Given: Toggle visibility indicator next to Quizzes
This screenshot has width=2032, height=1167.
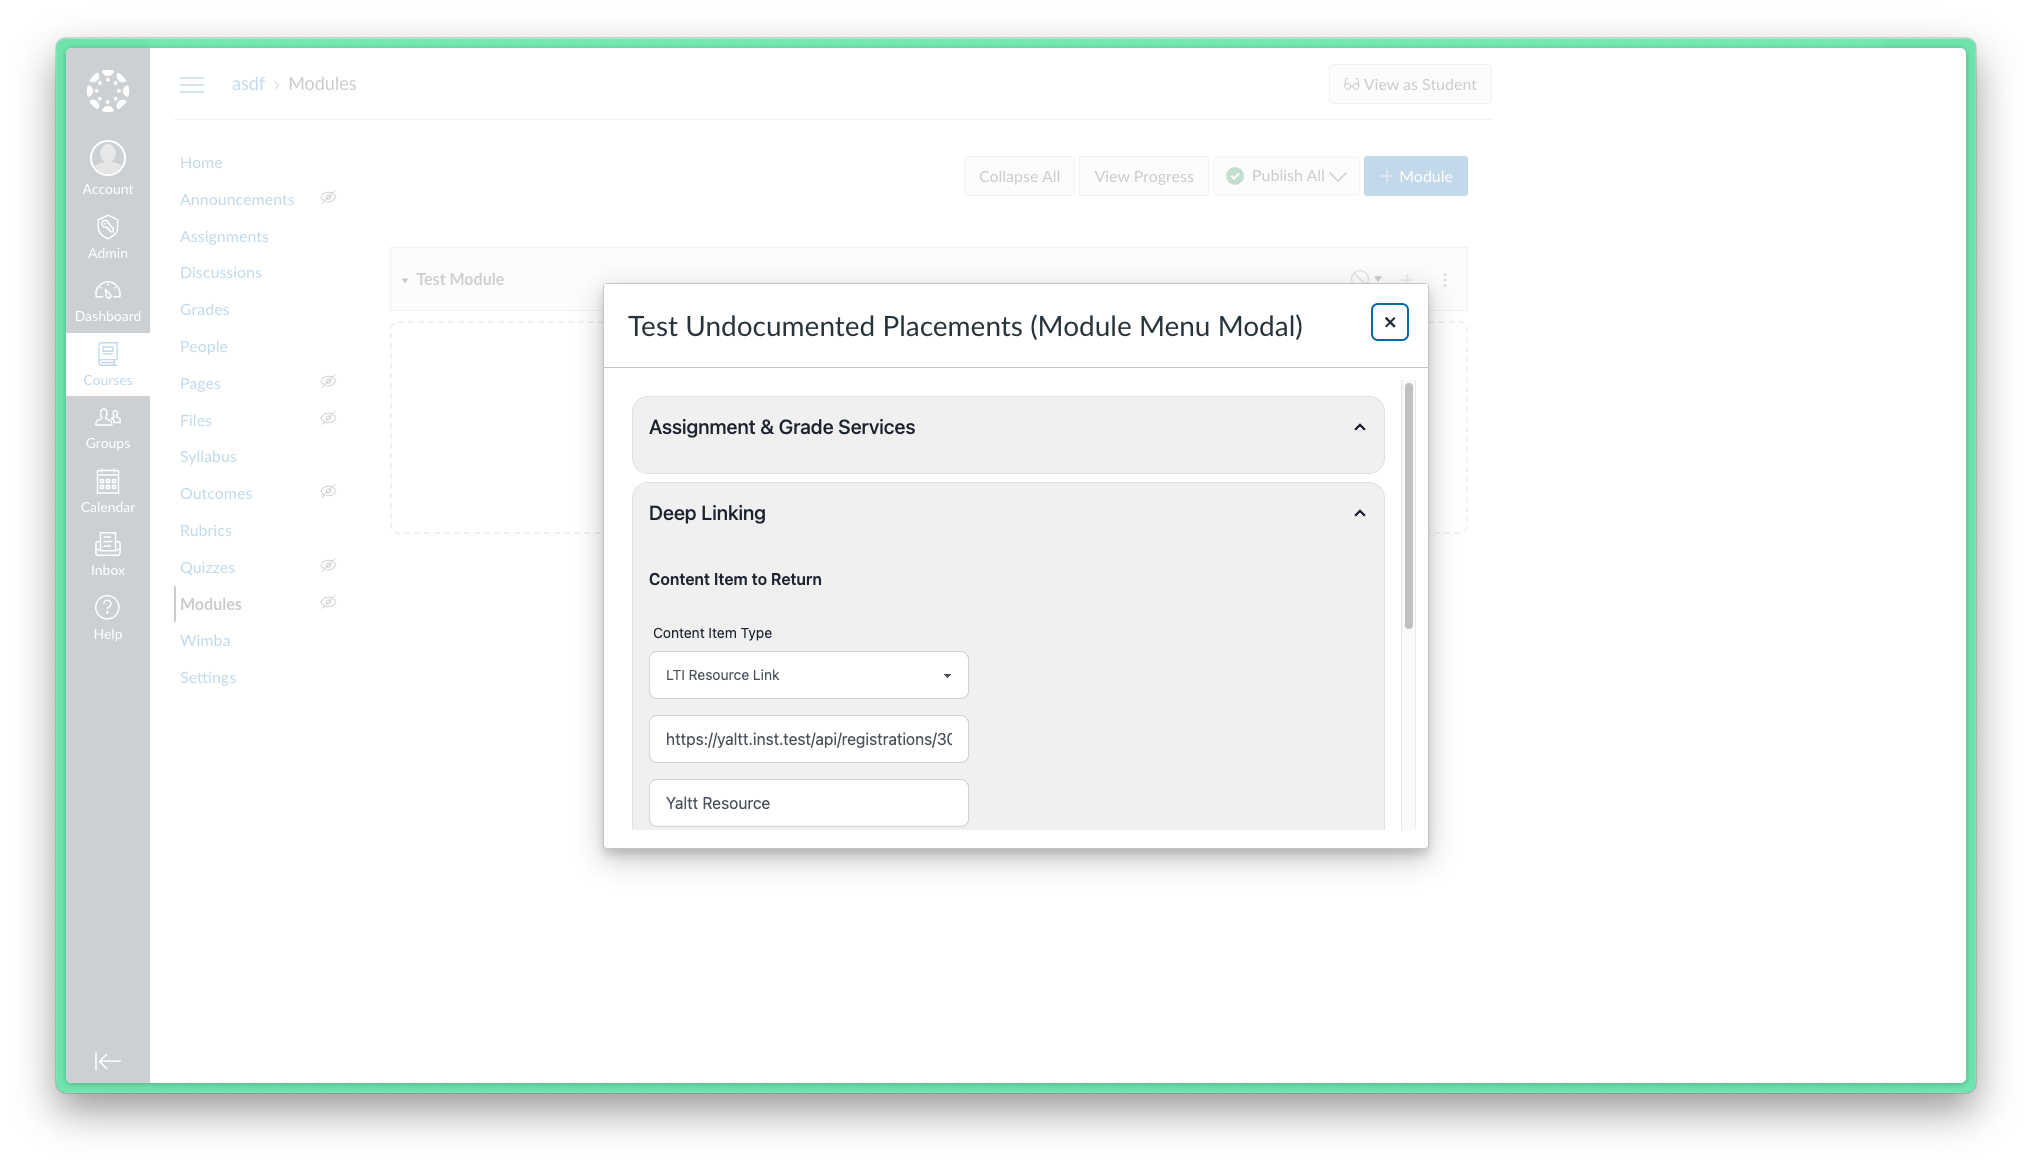Looking at the screenshot, I should (328, 565).
